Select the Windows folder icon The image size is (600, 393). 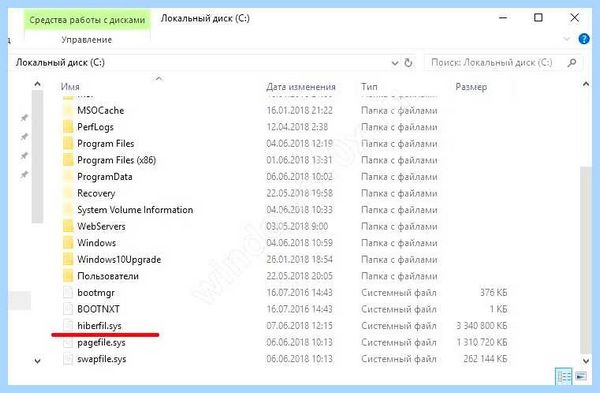68,243
